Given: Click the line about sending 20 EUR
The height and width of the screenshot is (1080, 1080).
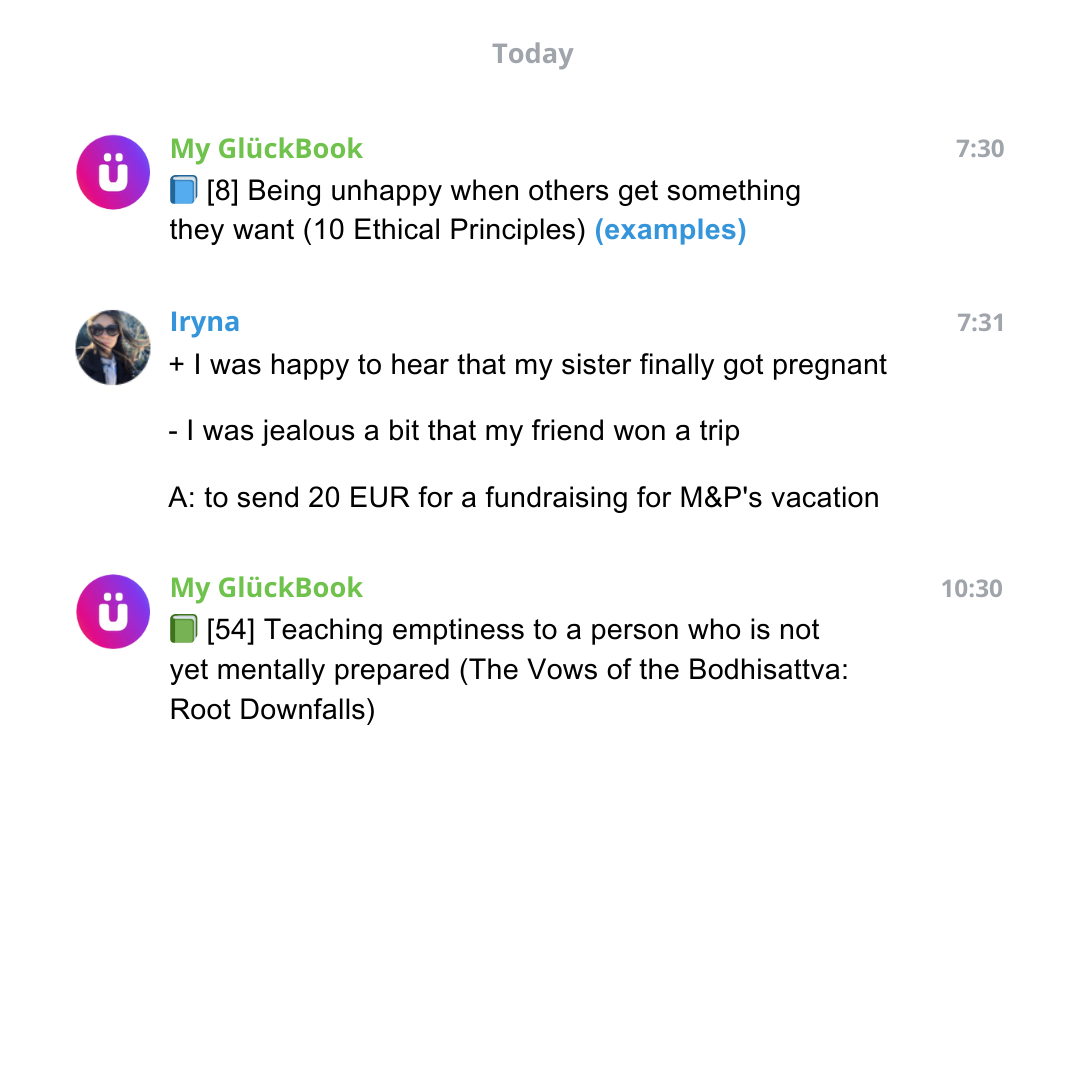Looking at the screenshot, I should tap(524, 497).
